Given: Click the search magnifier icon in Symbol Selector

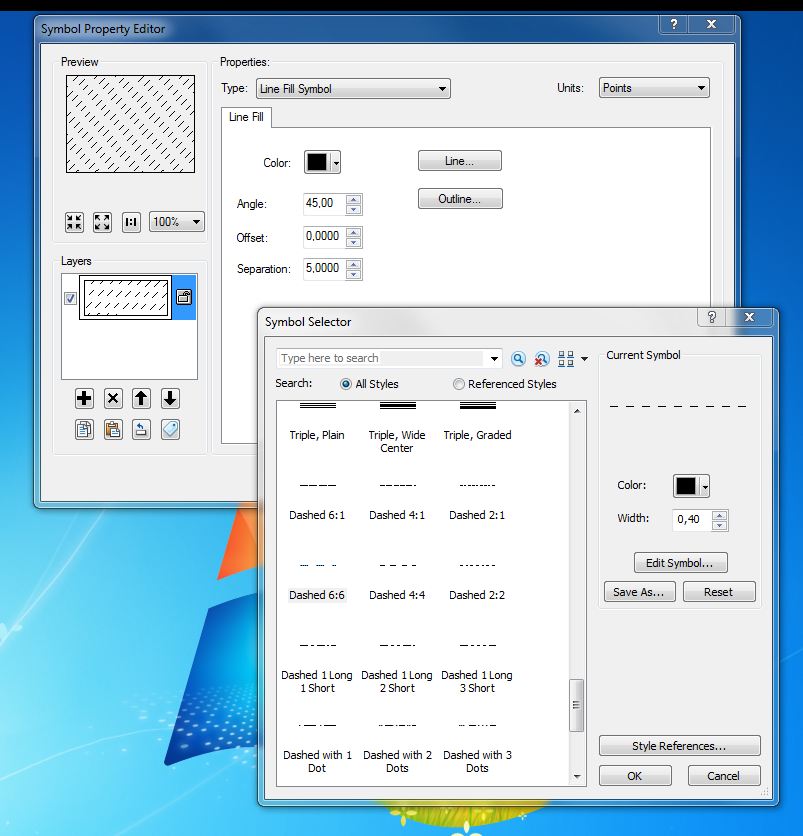Looking at the screenshot, I should click(x=518, y=359).
